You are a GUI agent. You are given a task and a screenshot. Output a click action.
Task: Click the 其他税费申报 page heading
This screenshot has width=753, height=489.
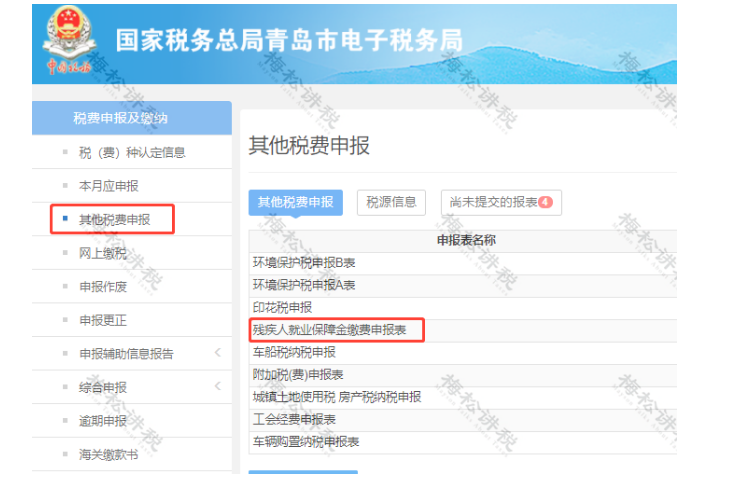point(309,145)
